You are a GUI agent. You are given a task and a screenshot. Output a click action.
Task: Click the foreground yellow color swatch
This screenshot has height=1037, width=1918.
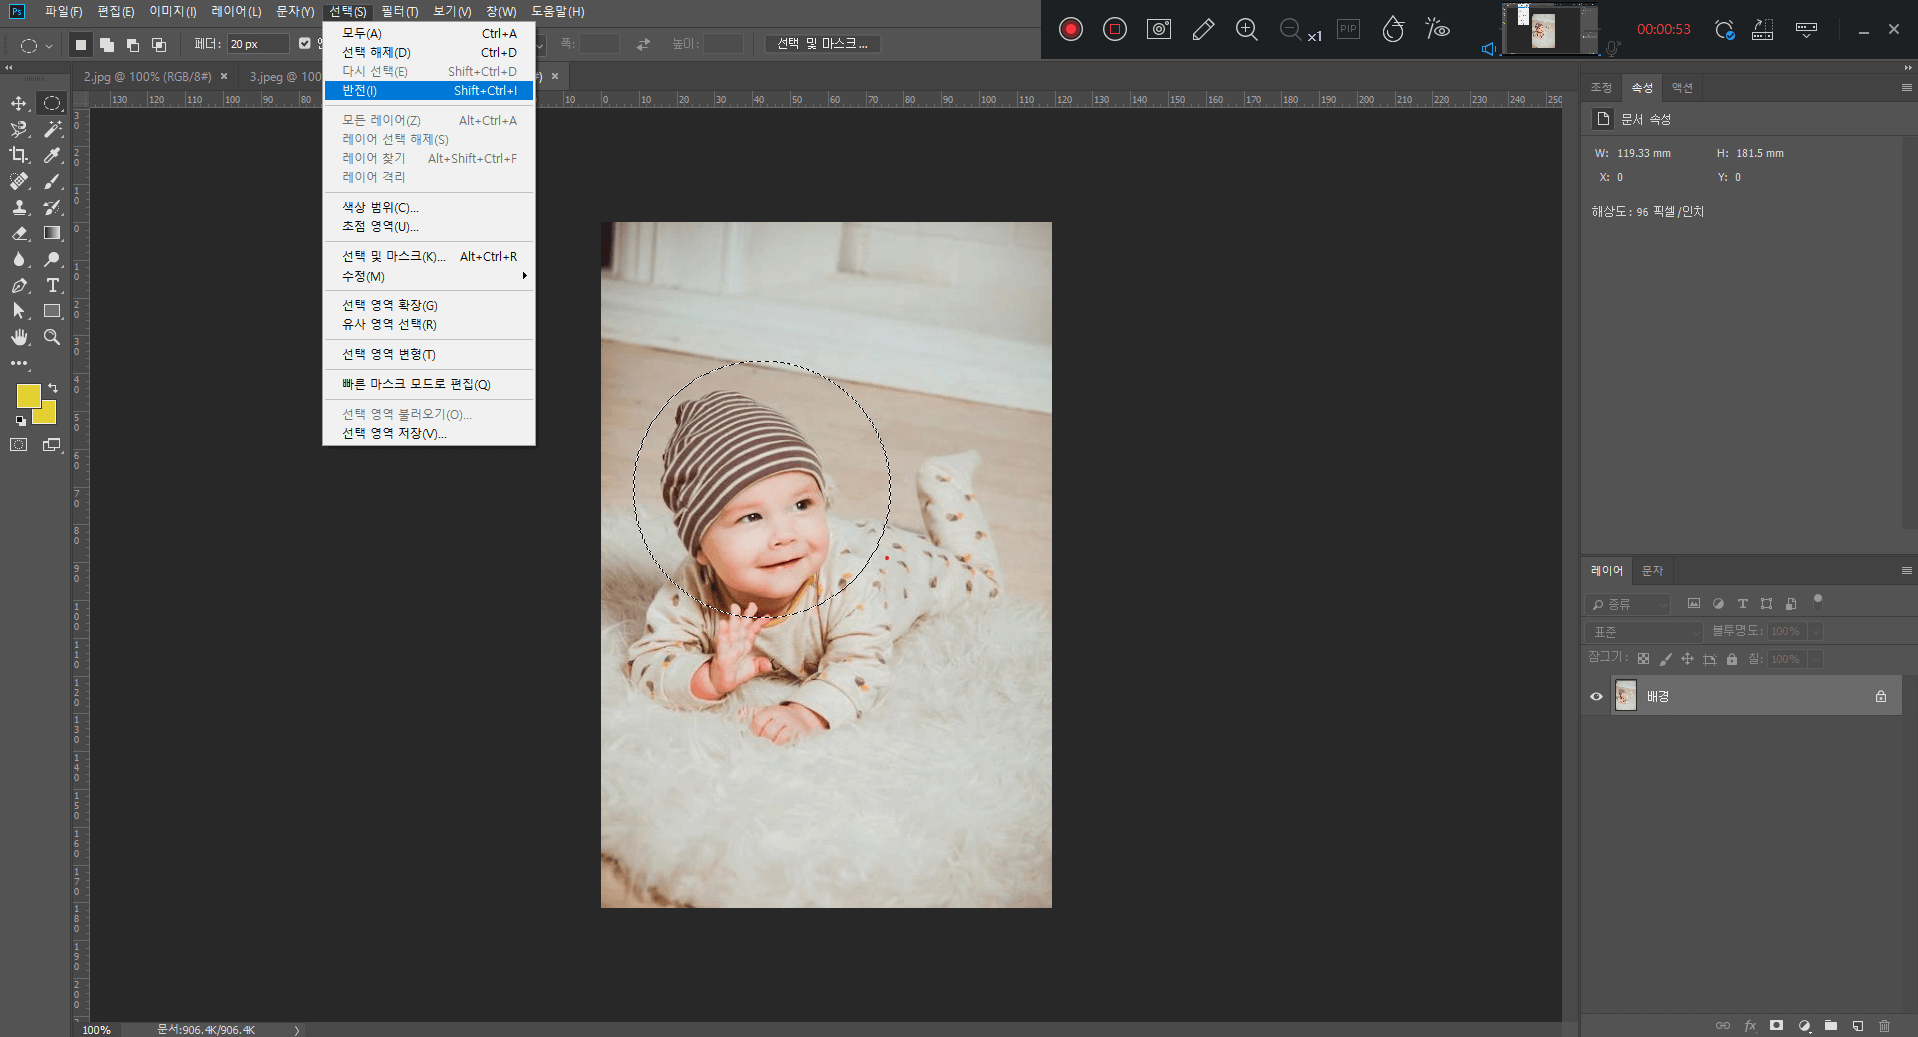pos(27,396)
